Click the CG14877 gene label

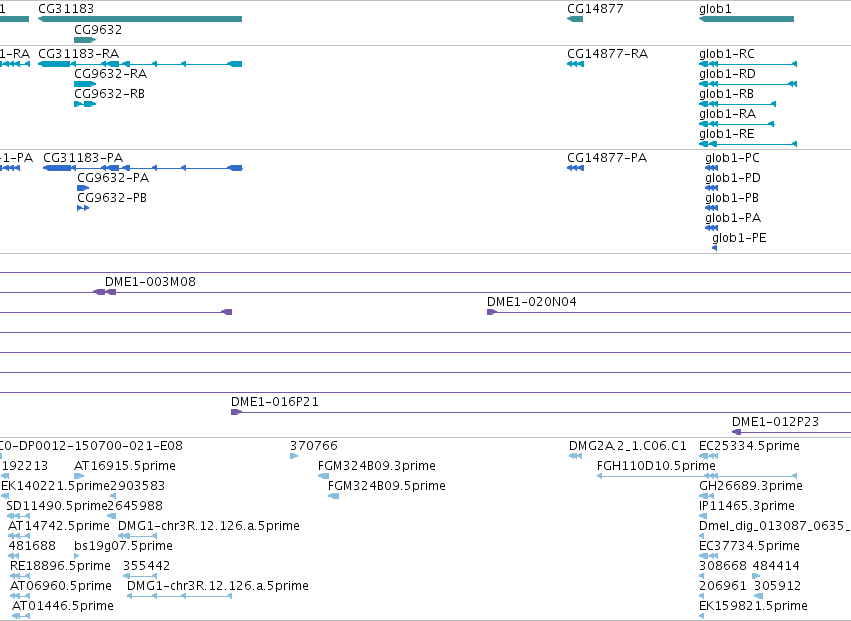pyautogui.click(x=595, y=9)
